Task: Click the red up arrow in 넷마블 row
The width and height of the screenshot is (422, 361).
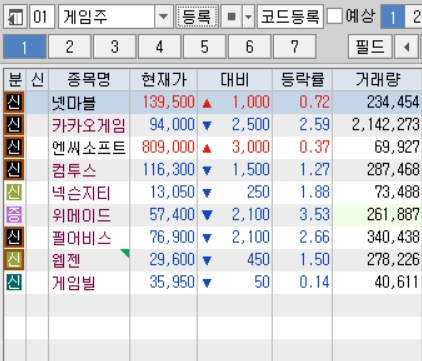Action: (207, 103)
